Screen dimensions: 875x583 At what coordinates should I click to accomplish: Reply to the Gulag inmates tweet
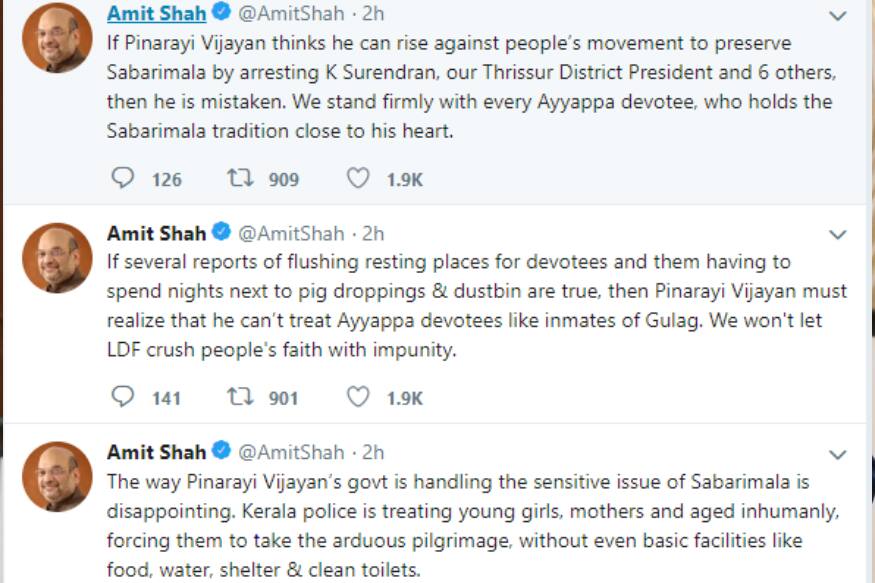point(122,397)
